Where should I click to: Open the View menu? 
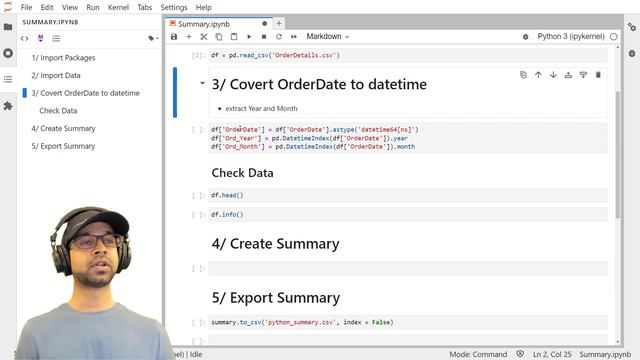[70, 7]
